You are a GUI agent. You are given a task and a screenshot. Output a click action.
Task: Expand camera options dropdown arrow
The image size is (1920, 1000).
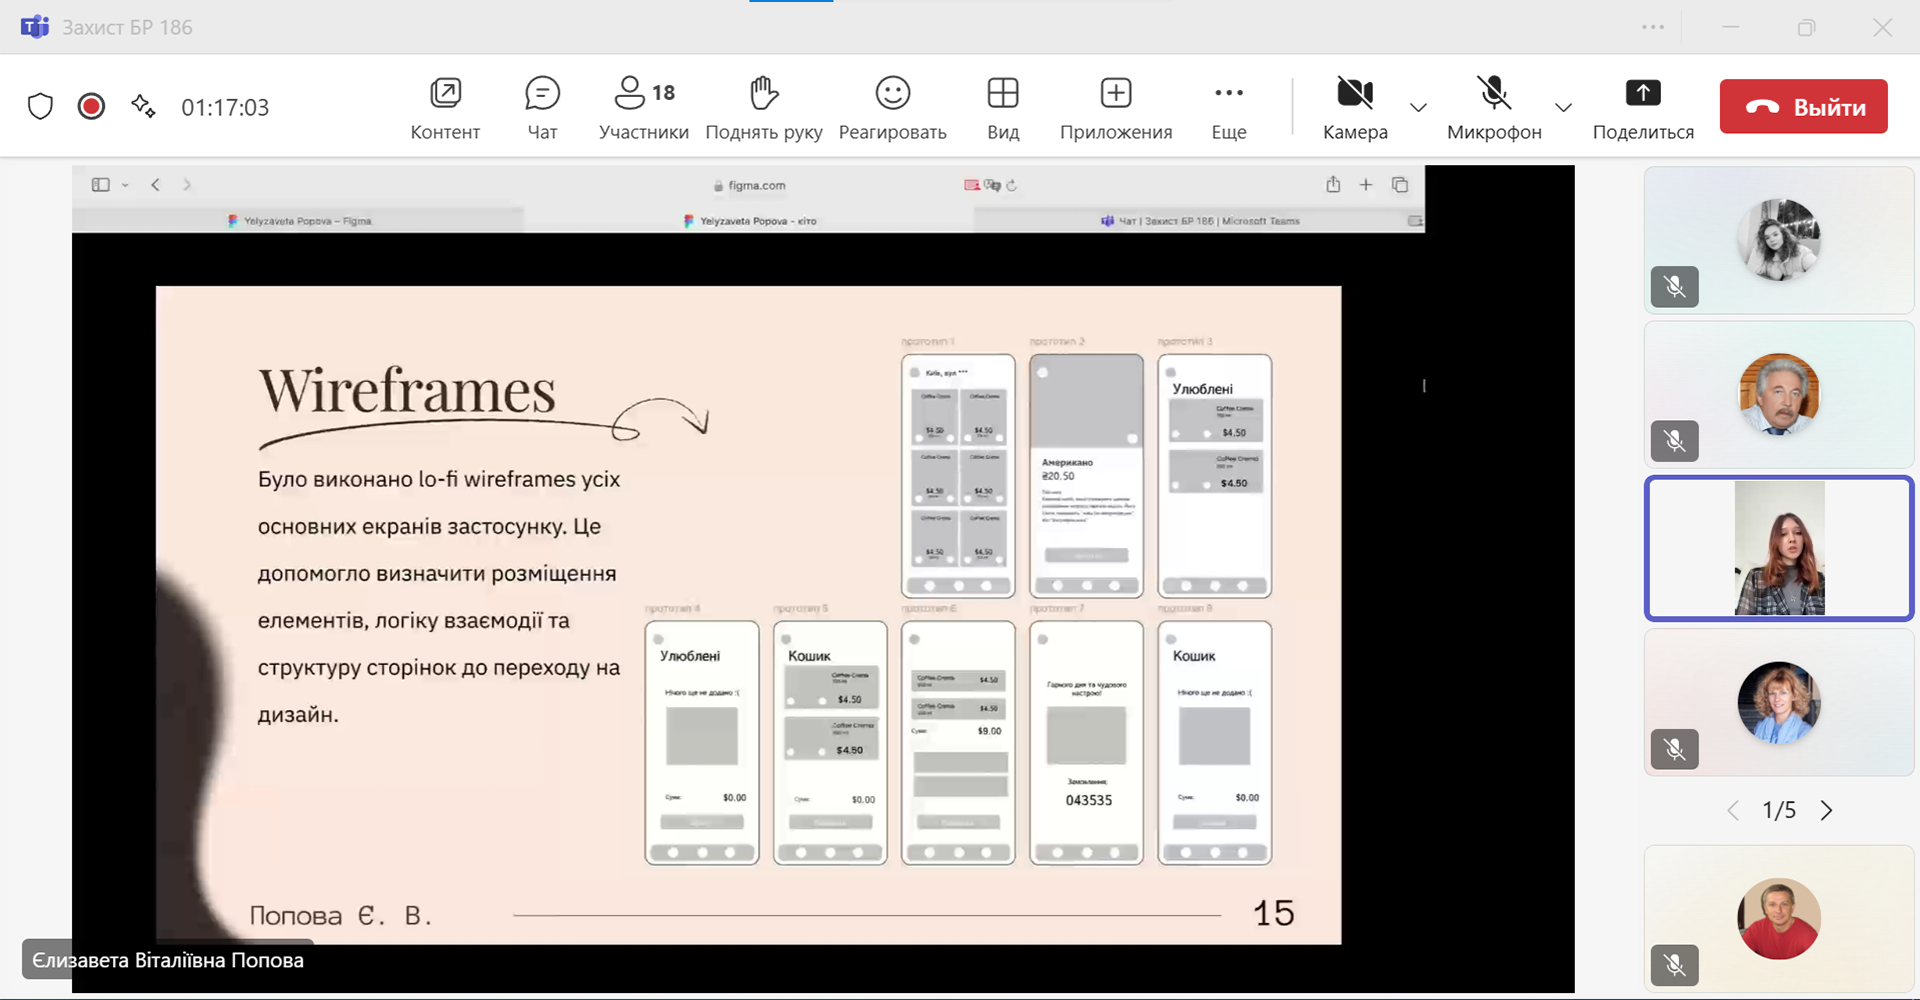(1418, 107)
